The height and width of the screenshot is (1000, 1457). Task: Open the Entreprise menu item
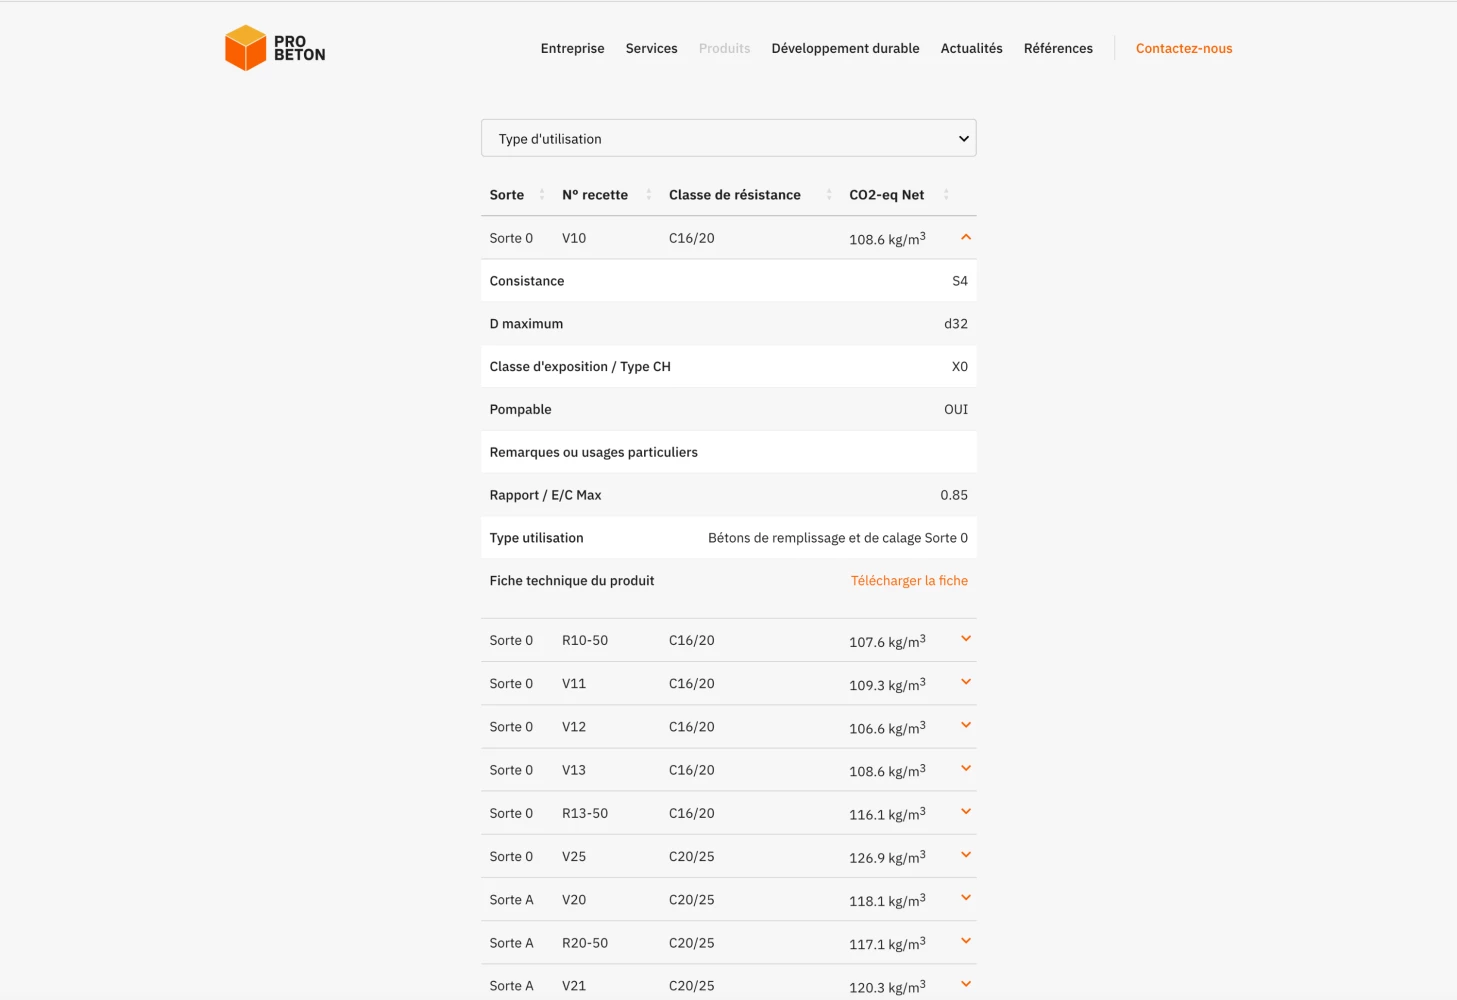572,48
